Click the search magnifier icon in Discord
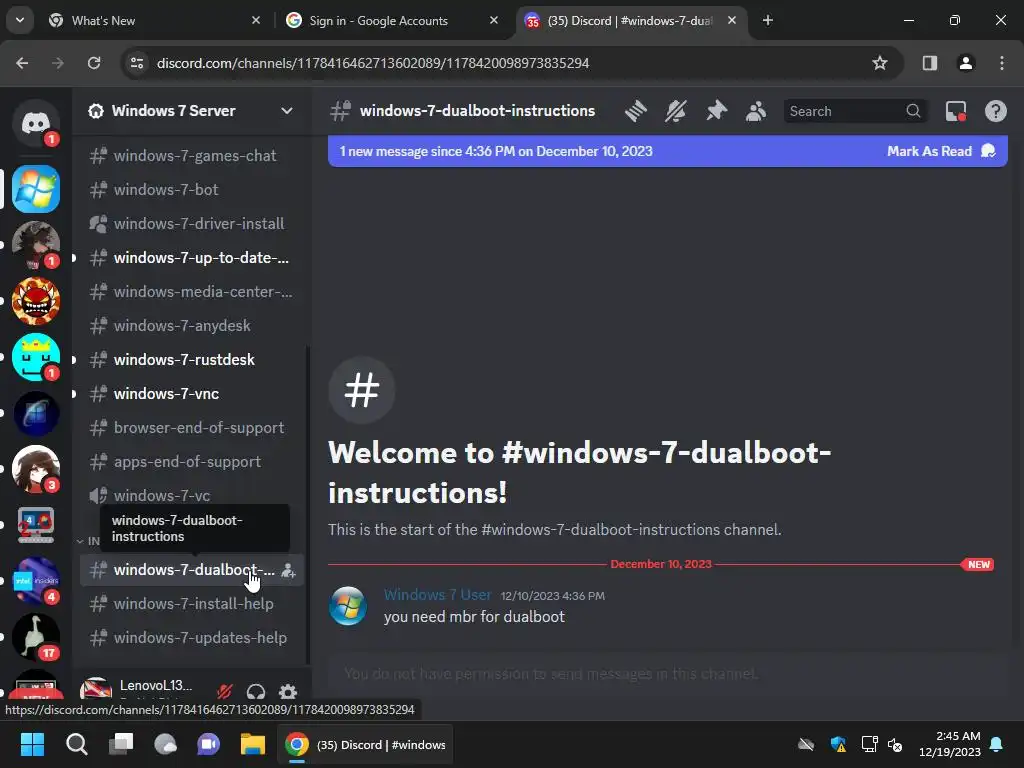Screen dimensions: 1024x768 [913, 111]
